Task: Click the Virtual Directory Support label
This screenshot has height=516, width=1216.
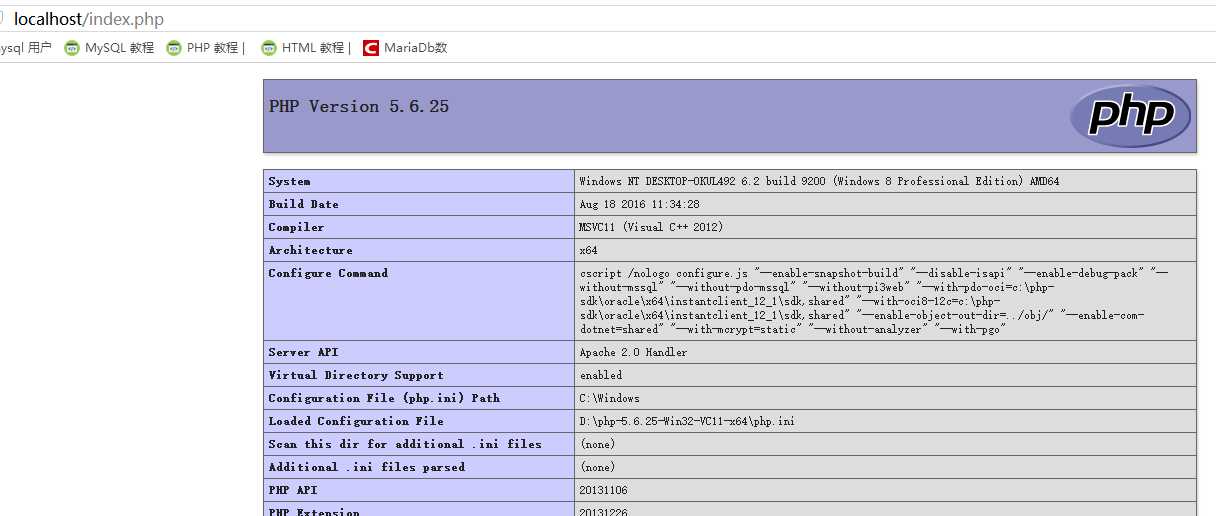Action: pyautogui.click(x=356, y=375)
